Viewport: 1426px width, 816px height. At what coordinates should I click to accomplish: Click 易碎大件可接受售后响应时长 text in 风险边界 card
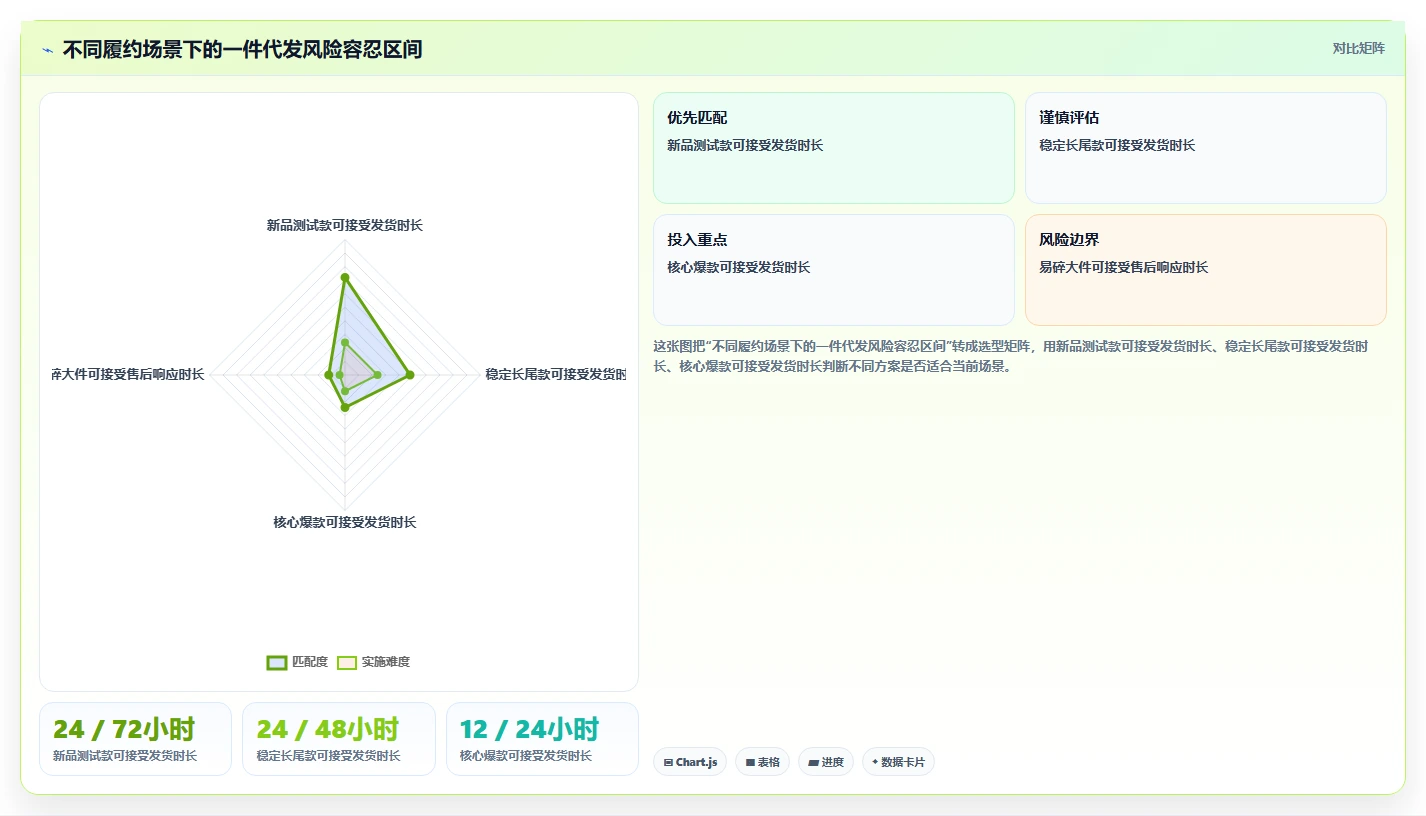point(1123,267)
